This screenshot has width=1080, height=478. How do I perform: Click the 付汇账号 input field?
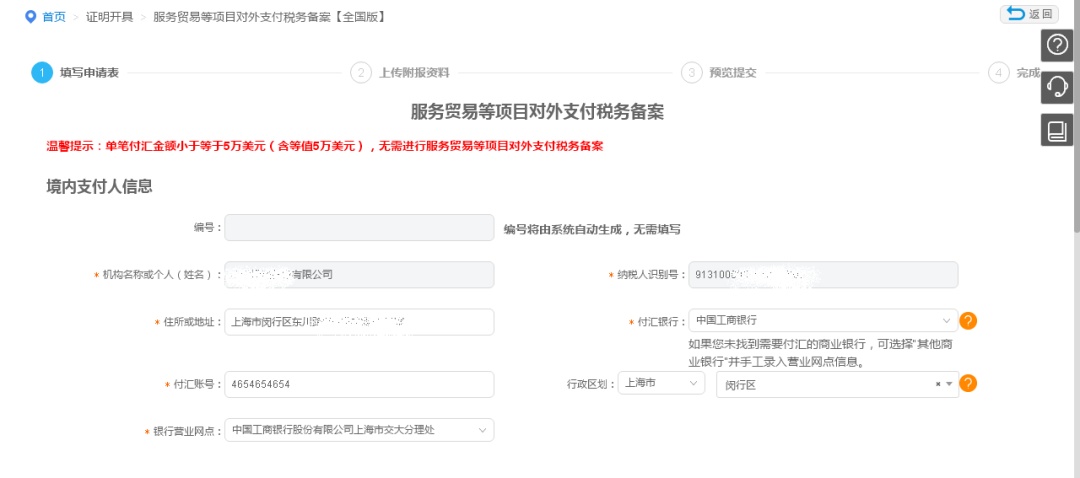pyautogui.click(x=359, y=384)
